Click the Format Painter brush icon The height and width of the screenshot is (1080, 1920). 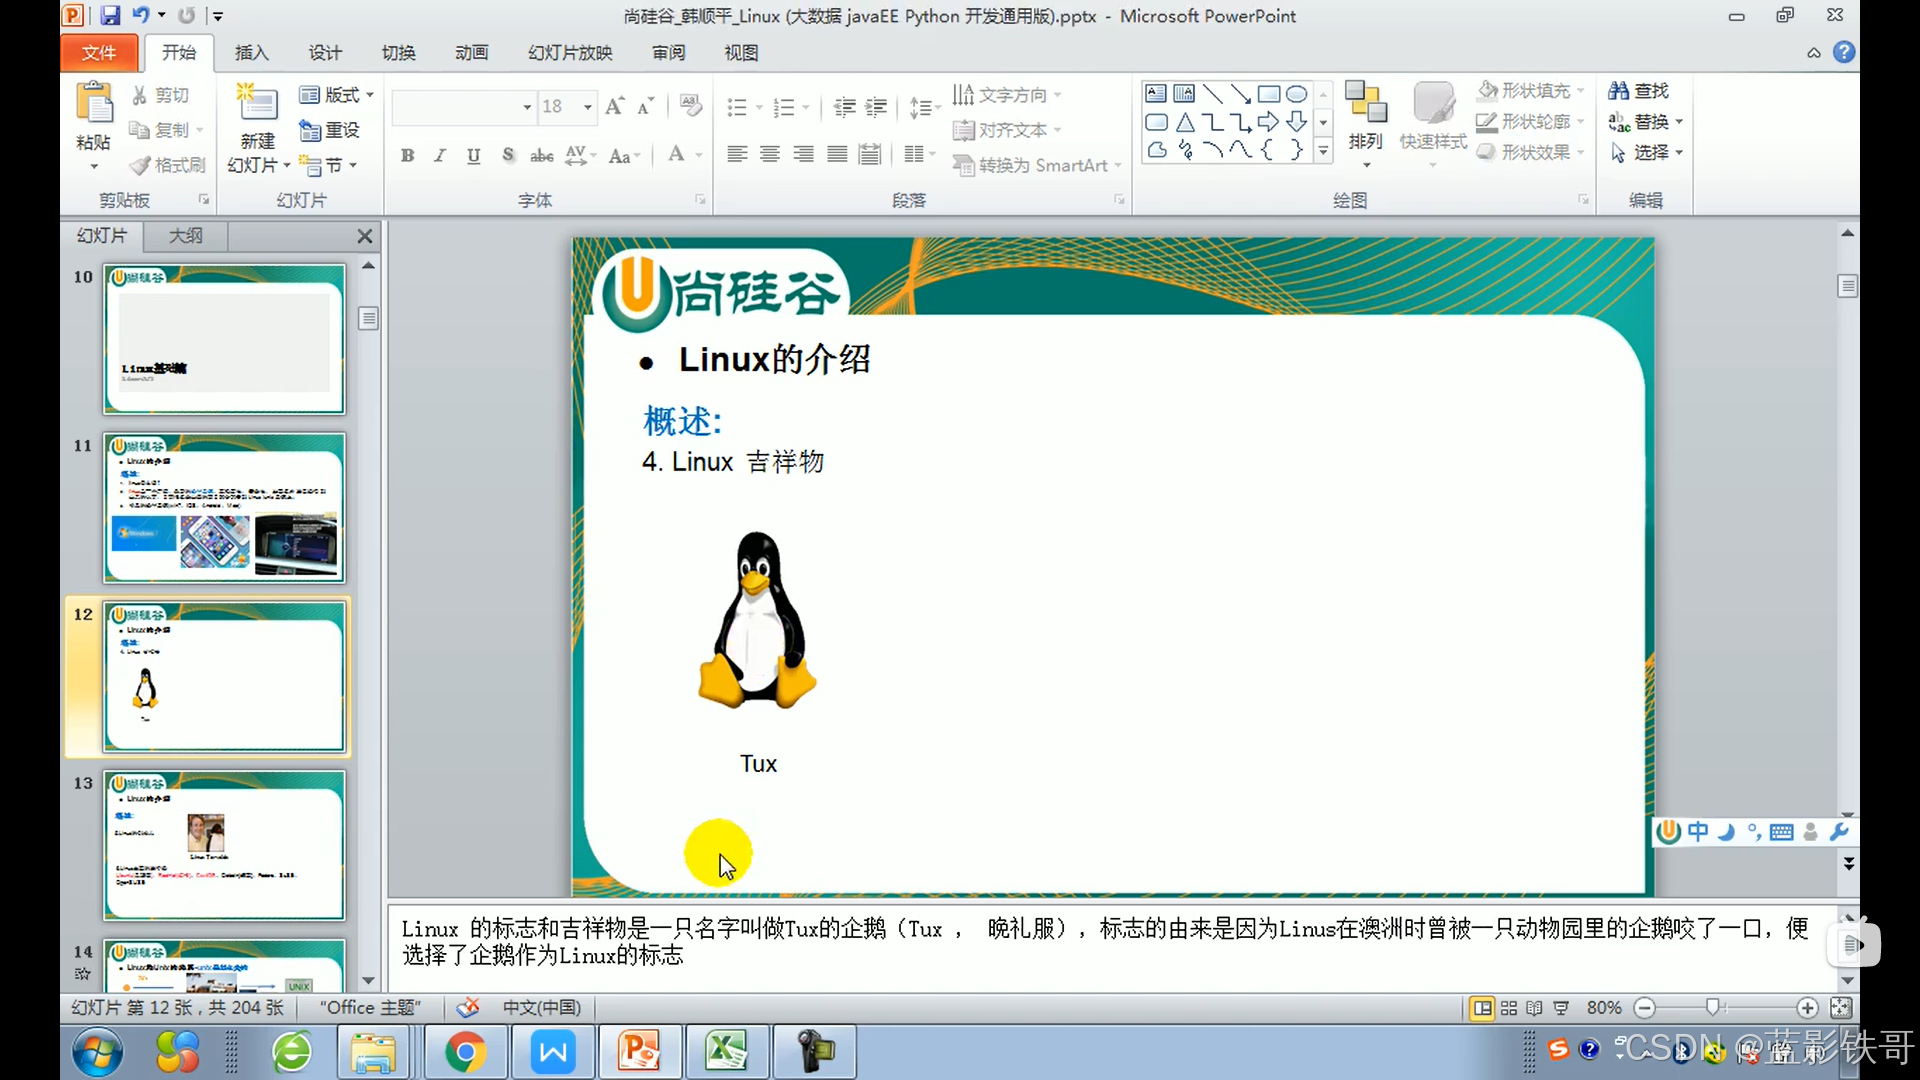140,165
